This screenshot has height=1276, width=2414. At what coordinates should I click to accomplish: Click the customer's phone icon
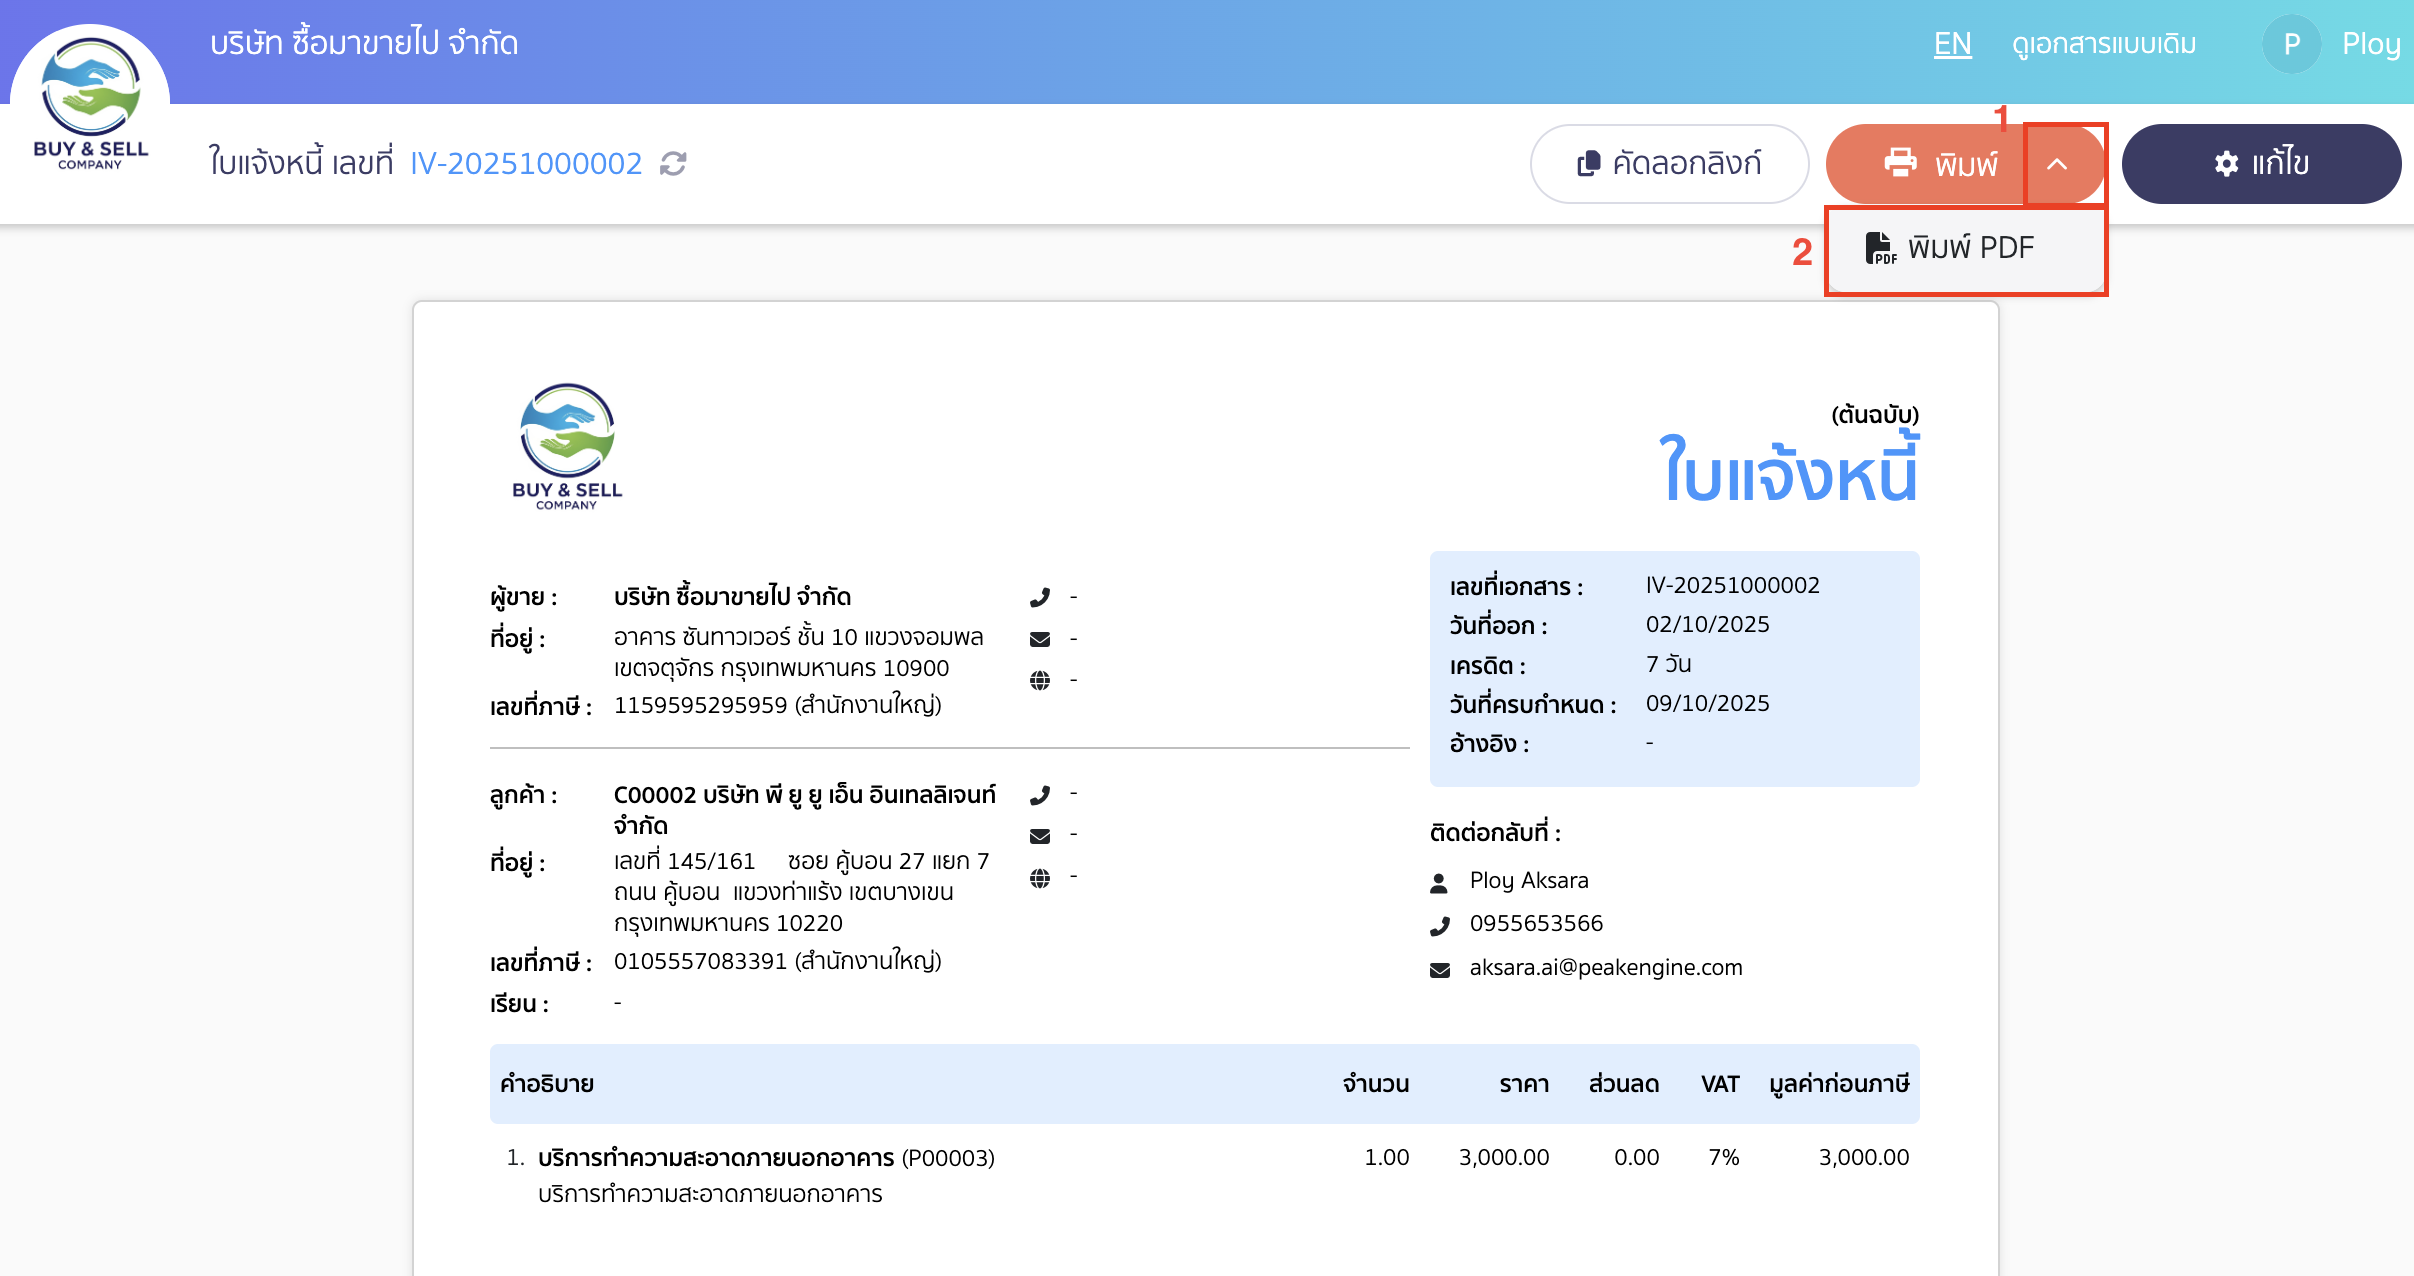(1042, 793)
